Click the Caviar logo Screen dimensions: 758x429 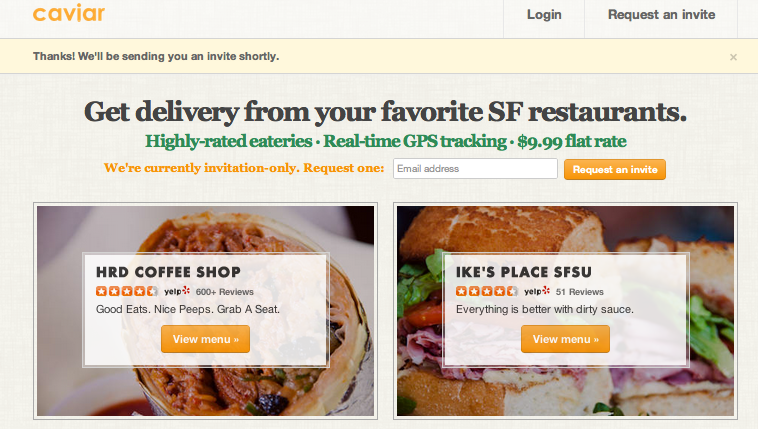[69, 14]
